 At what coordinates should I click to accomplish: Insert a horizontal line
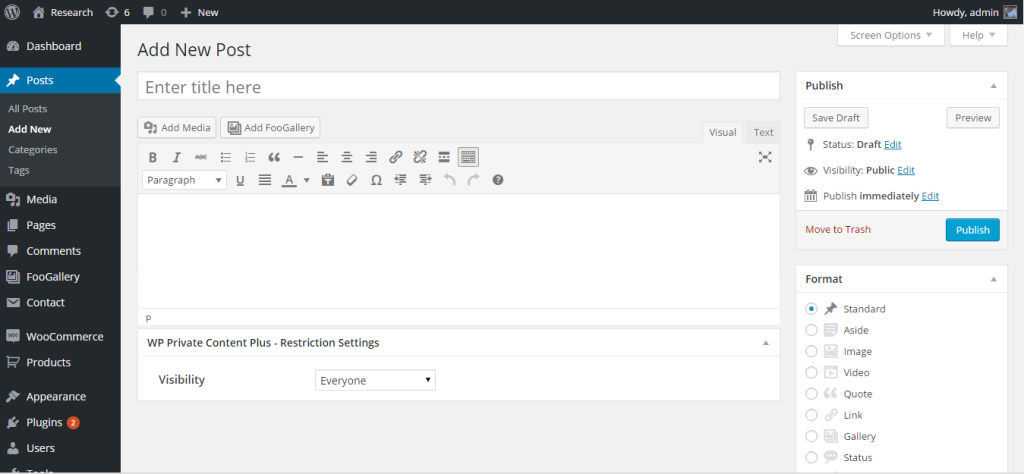(x=298, y=157)
